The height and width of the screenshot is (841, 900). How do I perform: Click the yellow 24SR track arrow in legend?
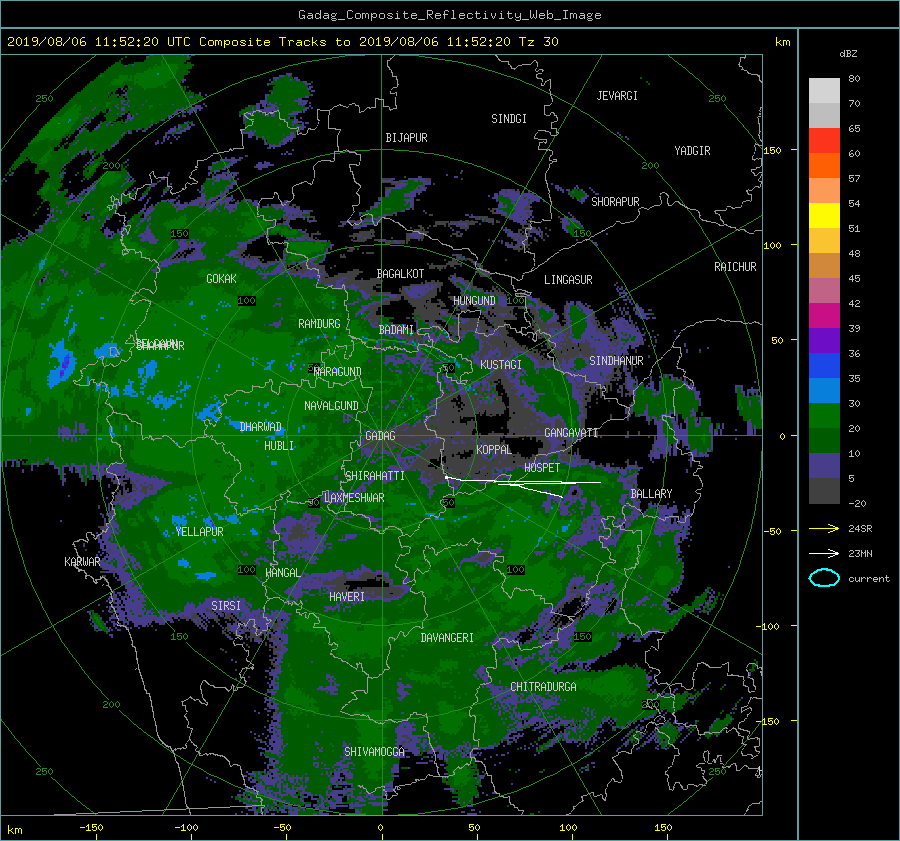pyautogui.click(x=824, y=528)
